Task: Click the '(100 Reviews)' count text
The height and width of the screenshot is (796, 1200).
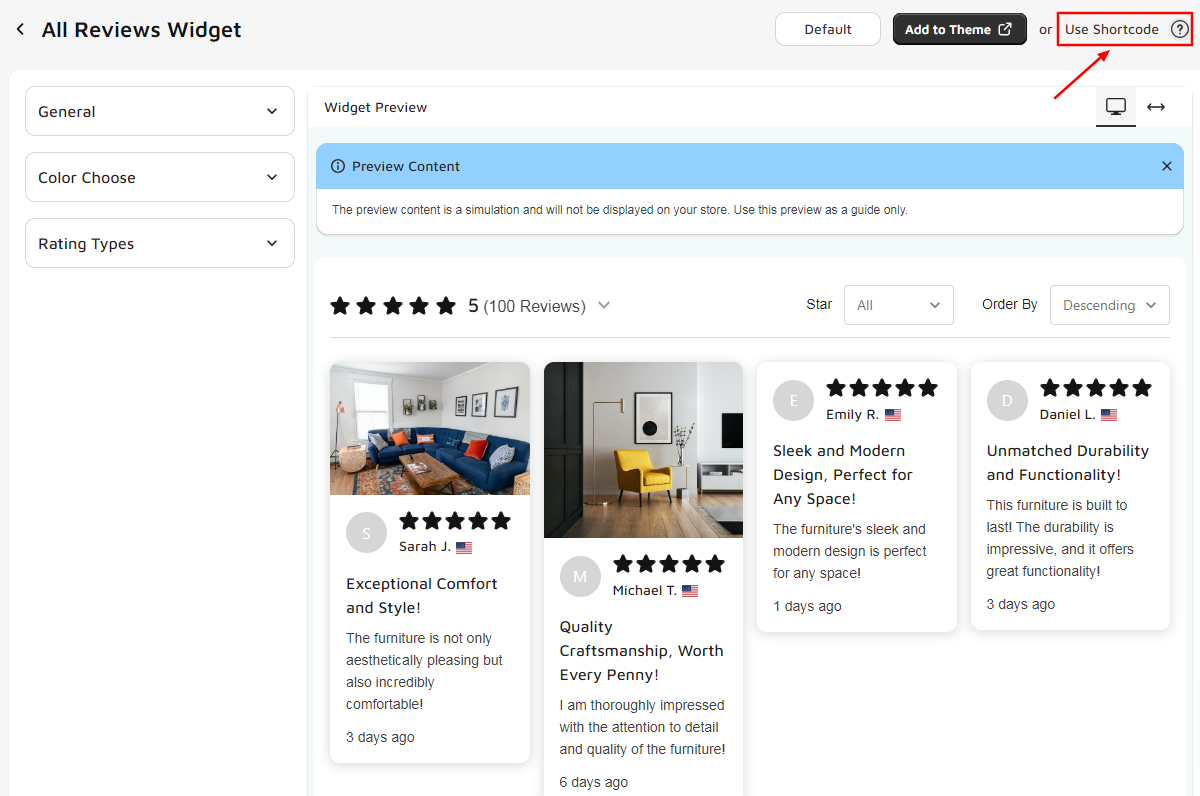Action: pos(534,306)
